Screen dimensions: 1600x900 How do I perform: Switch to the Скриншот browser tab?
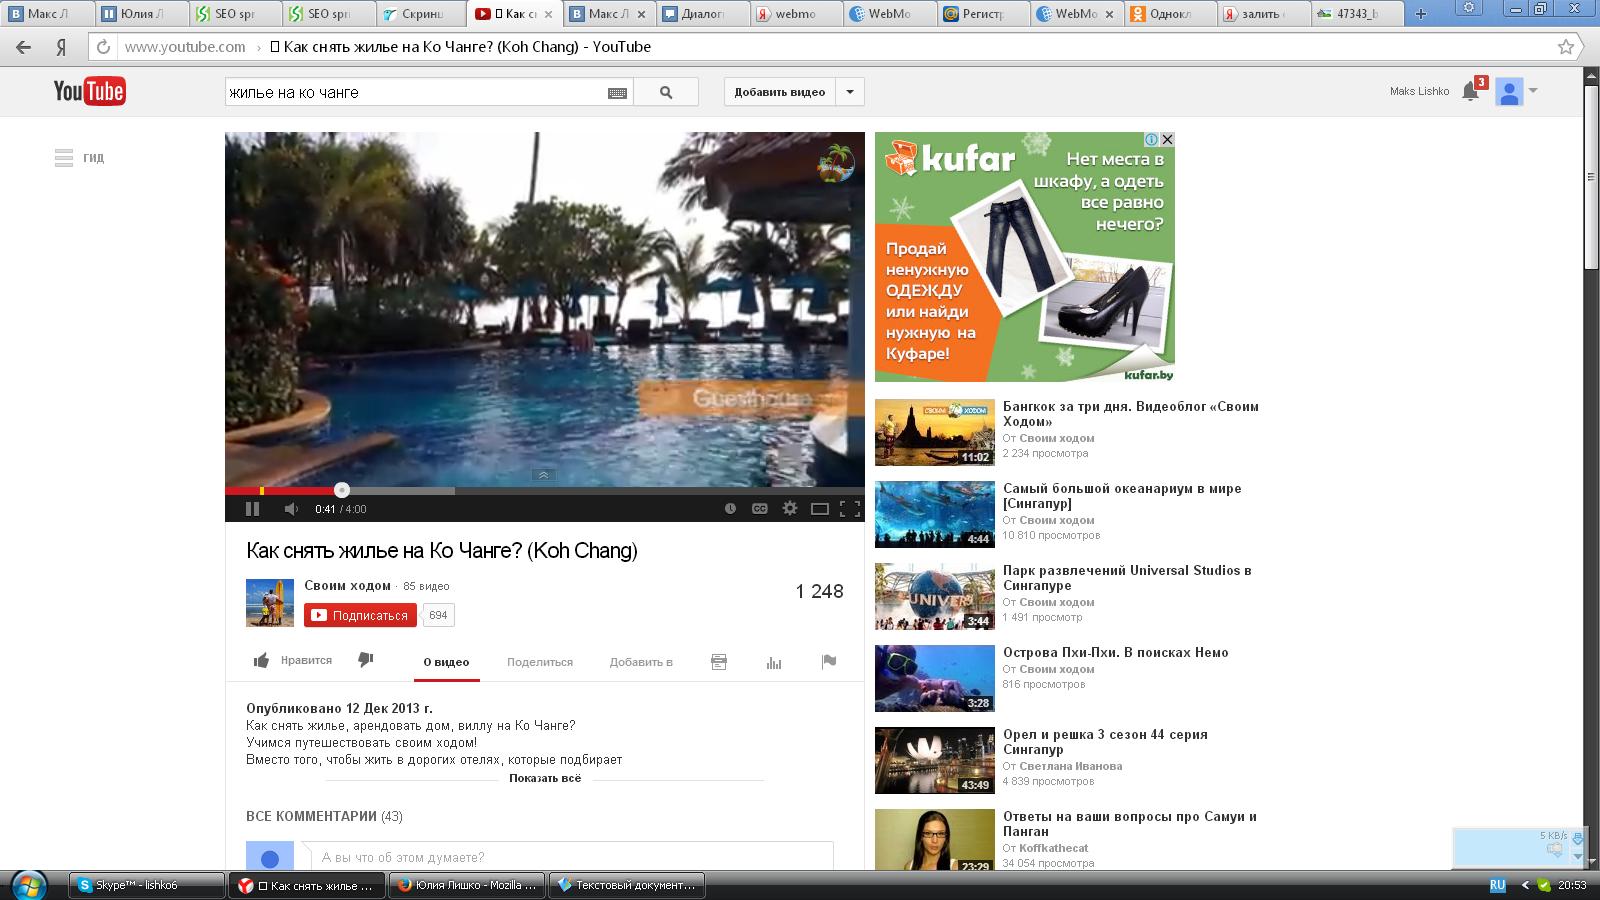point(421,14)
